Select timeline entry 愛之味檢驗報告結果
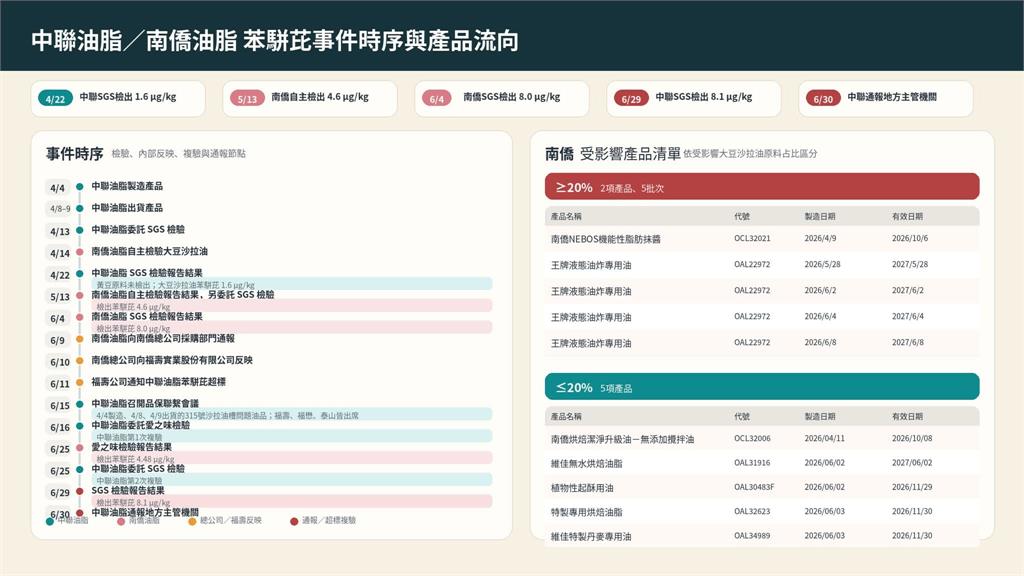 coord(132,447)
